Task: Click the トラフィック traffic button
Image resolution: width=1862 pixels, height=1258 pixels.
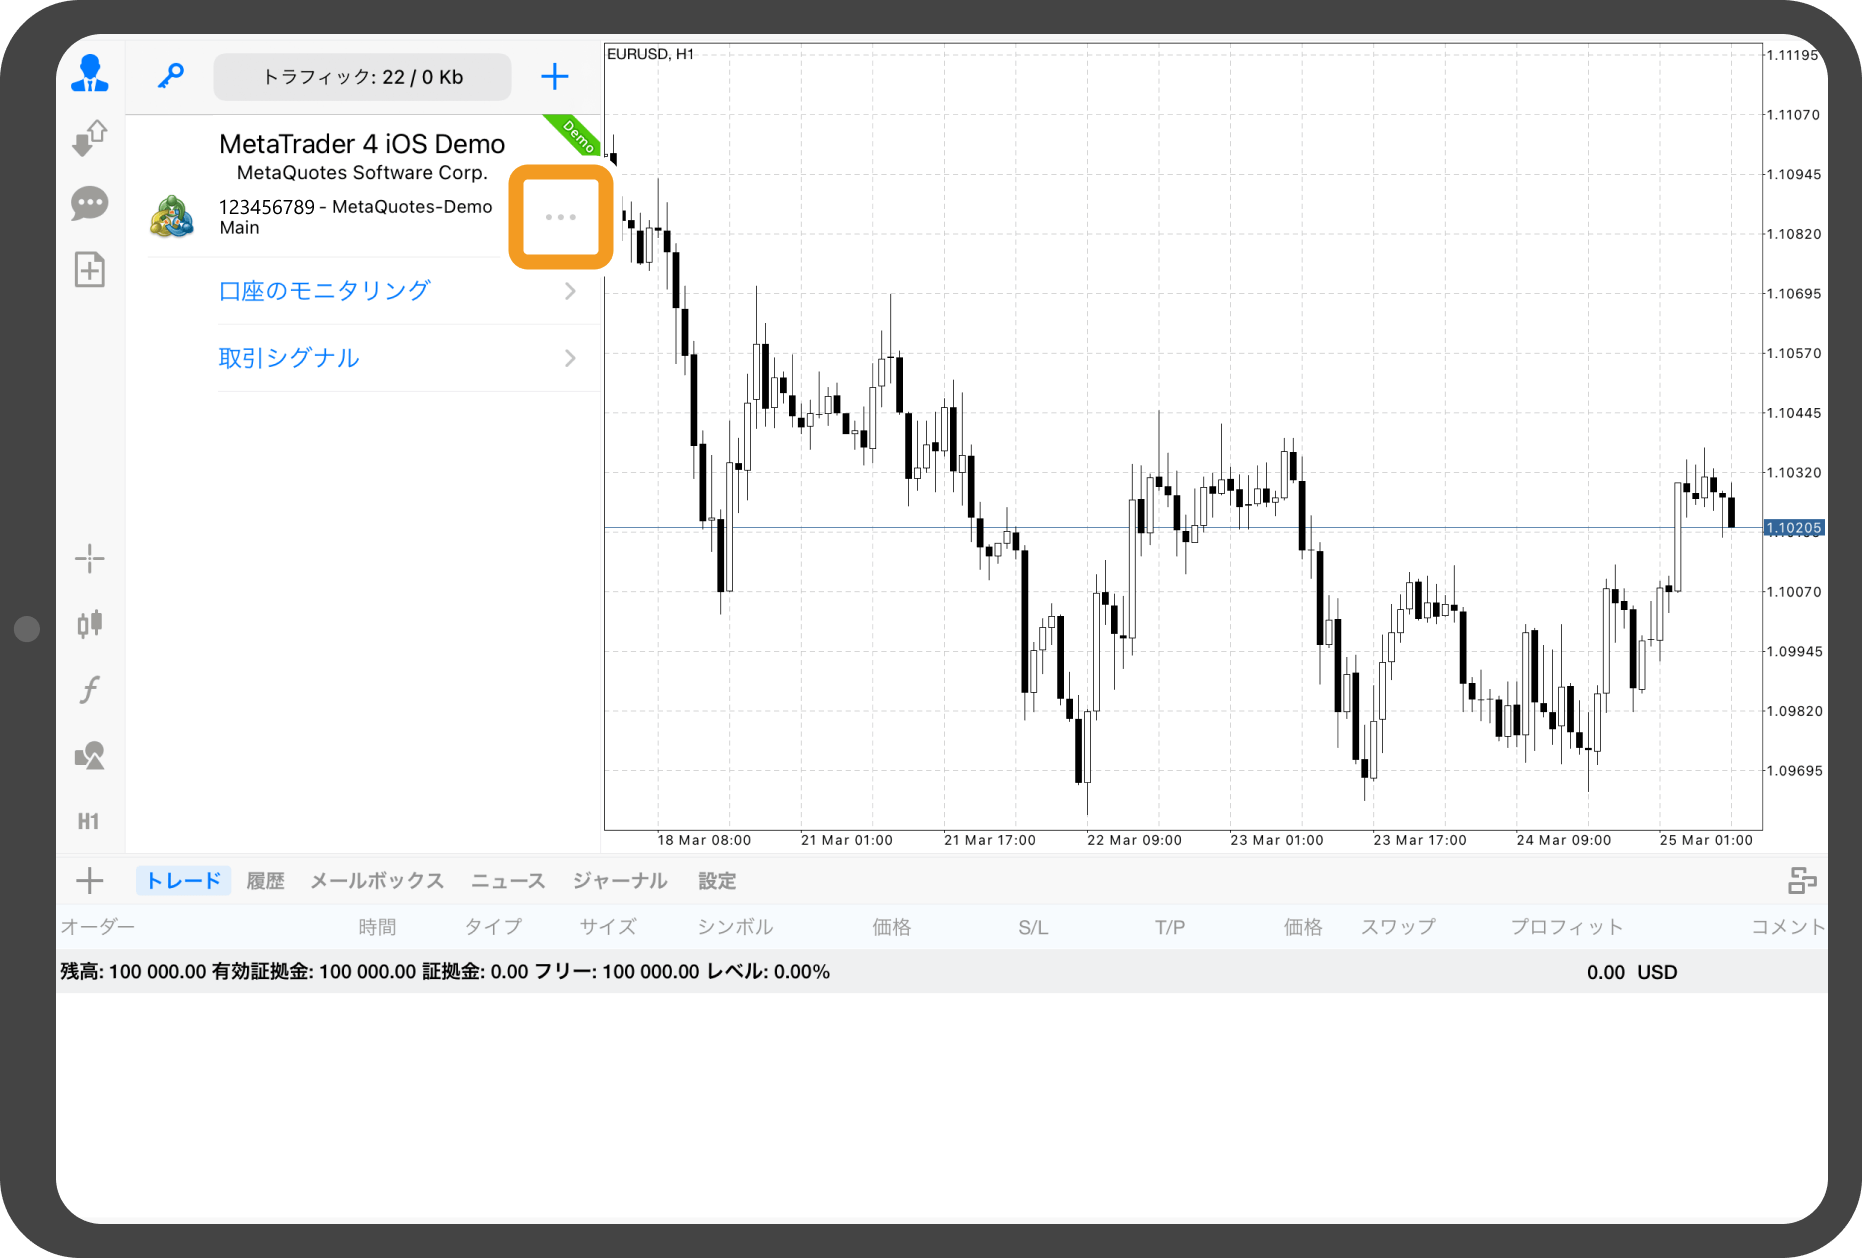Action: coord(362,77)
